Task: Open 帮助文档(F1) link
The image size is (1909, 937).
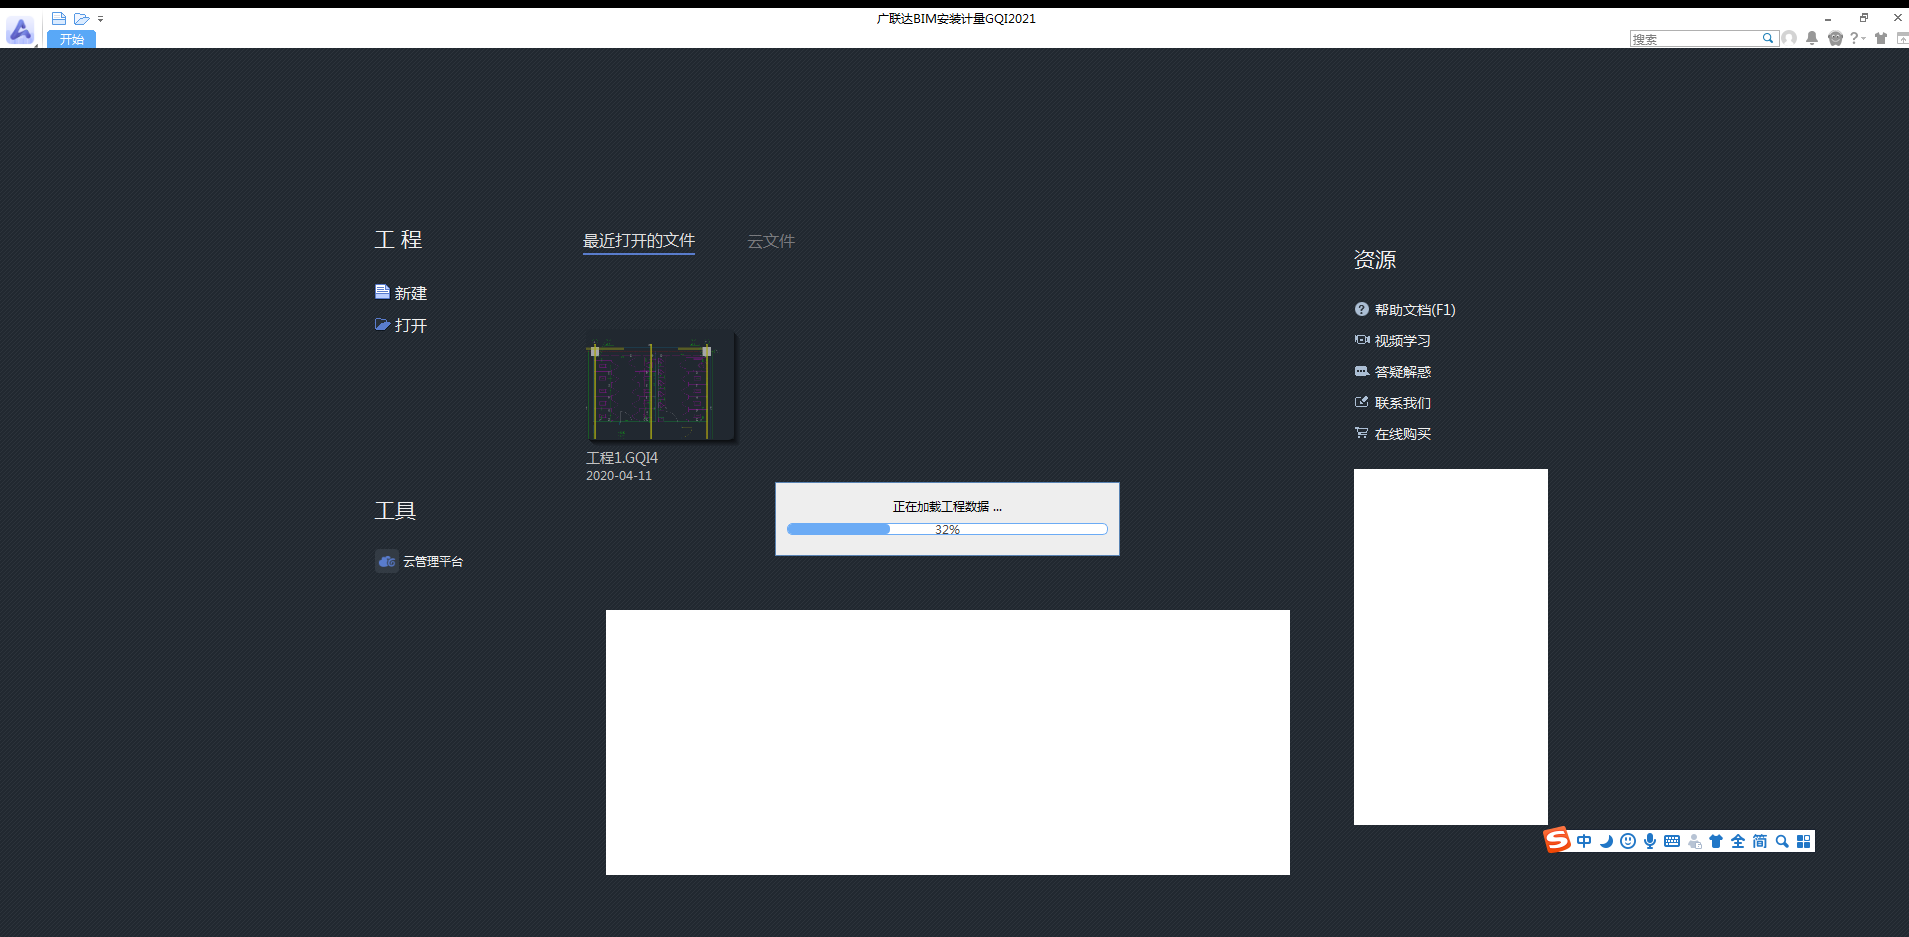Action: (x=1405, y=310)
